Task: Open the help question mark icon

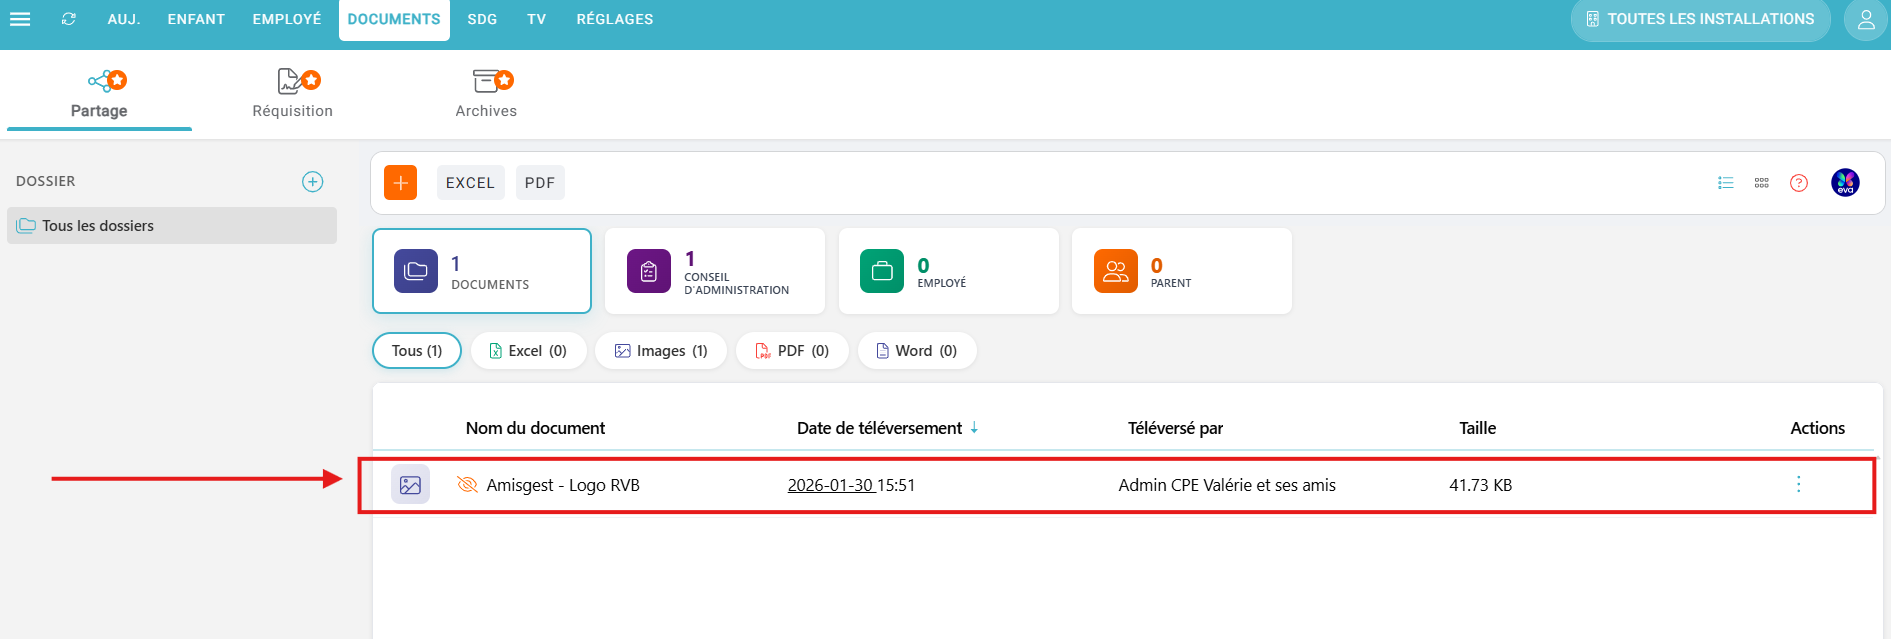Action: click(1798, 183)
